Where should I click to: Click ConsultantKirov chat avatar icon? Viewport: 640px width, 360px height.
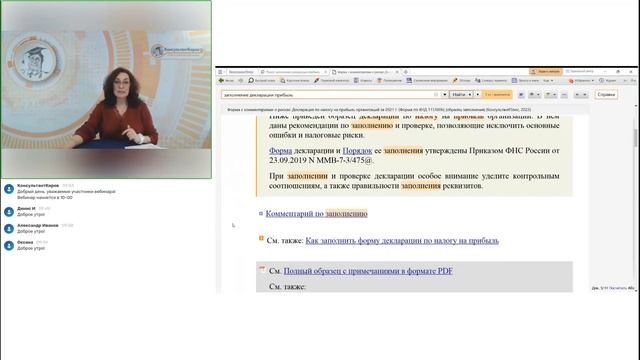[x=9, y=189]
